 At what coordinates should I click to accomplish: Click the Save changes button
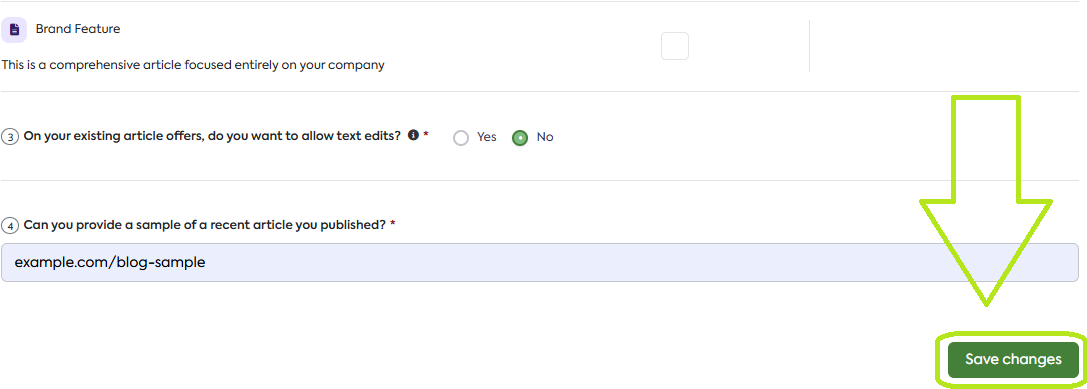pos(1013,360)
